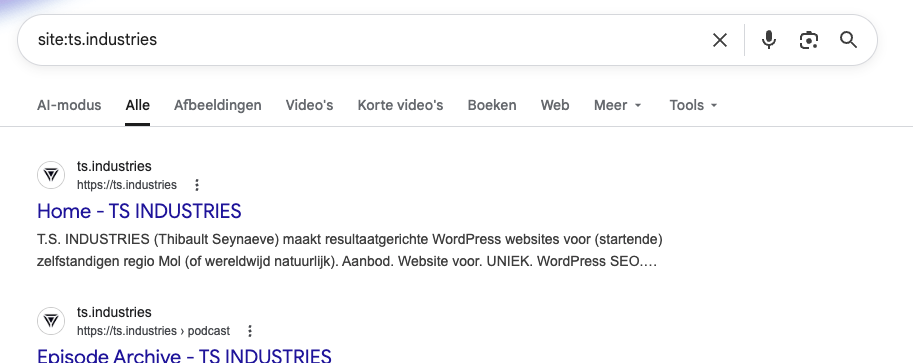Click the https://ts.industries URL of the first result

coord(127,185)
